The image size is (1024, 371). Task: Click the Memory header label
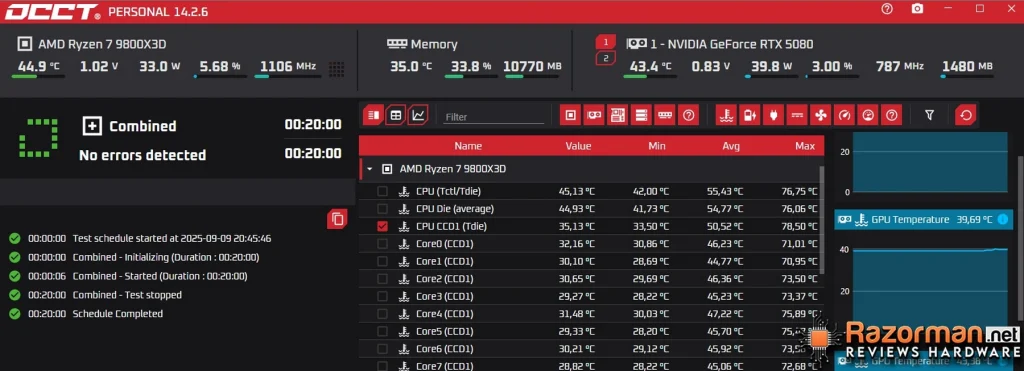[434, 44]
